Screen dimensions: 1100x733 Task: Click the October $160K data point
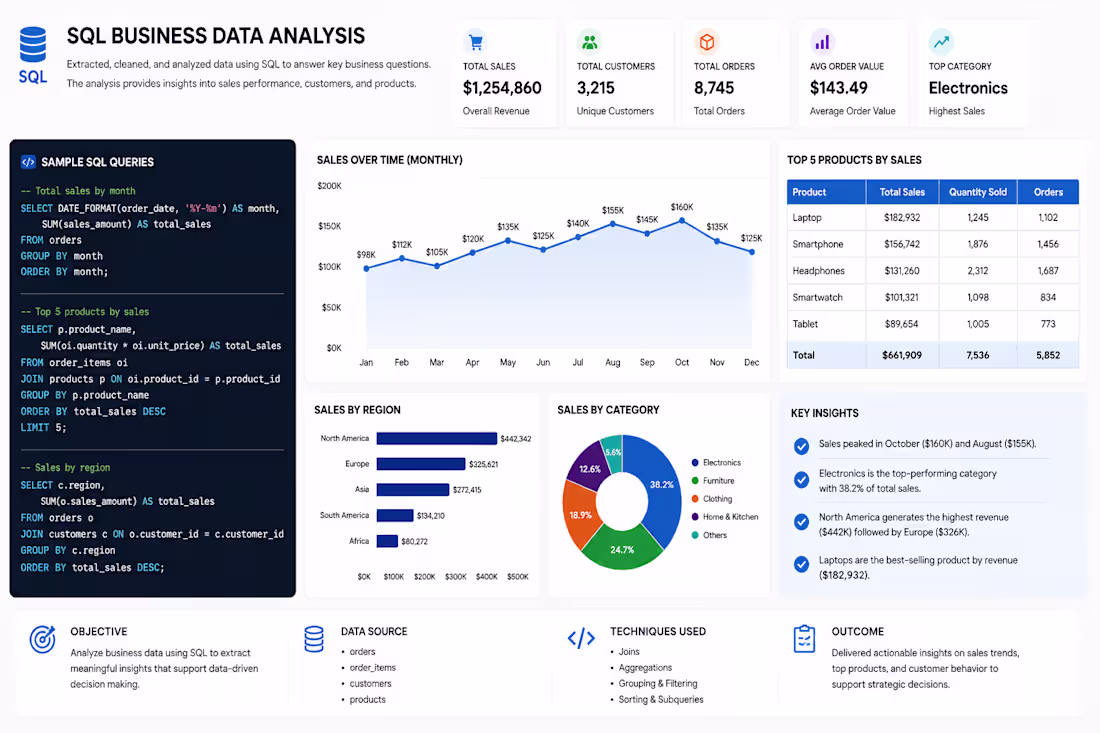(682, 221)
